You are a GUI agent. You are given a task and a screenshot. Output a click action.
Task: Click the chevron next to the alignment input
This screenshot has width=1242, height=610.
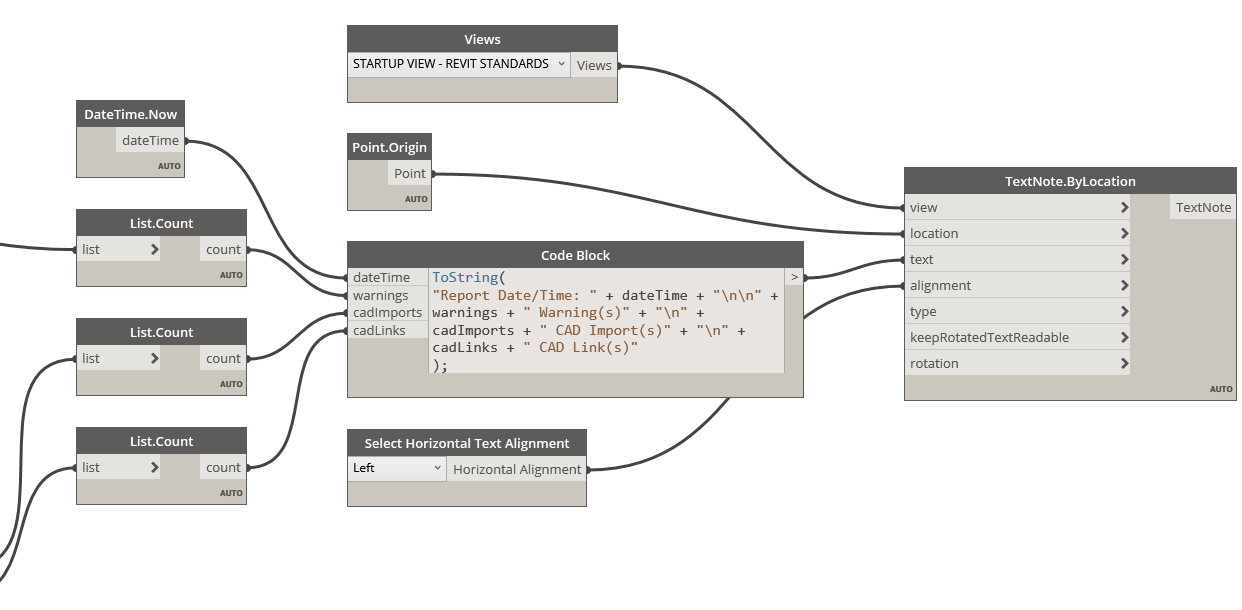(x=1124, y=285)
